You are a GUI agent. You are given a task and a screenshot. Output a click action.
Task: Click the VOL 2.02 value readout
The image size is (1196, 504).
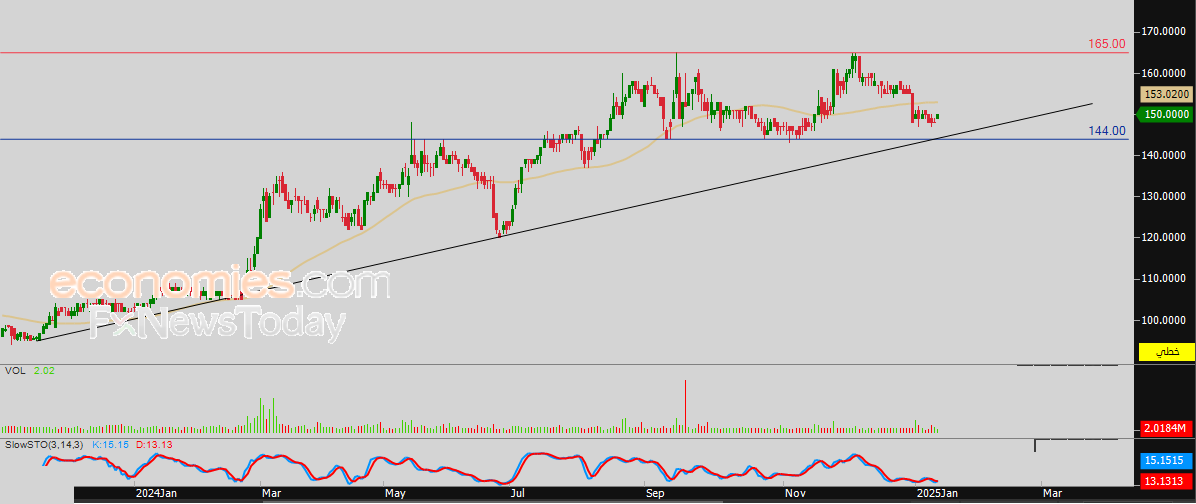43,370
